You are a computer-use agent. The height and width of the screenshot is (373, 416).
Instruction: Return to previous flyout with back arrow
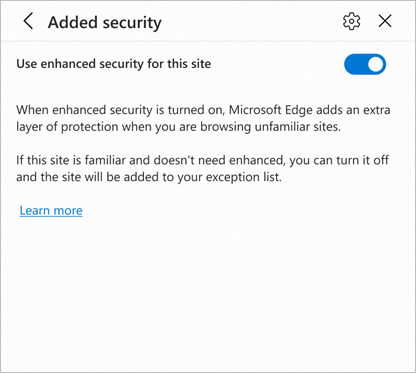point(28,21)
